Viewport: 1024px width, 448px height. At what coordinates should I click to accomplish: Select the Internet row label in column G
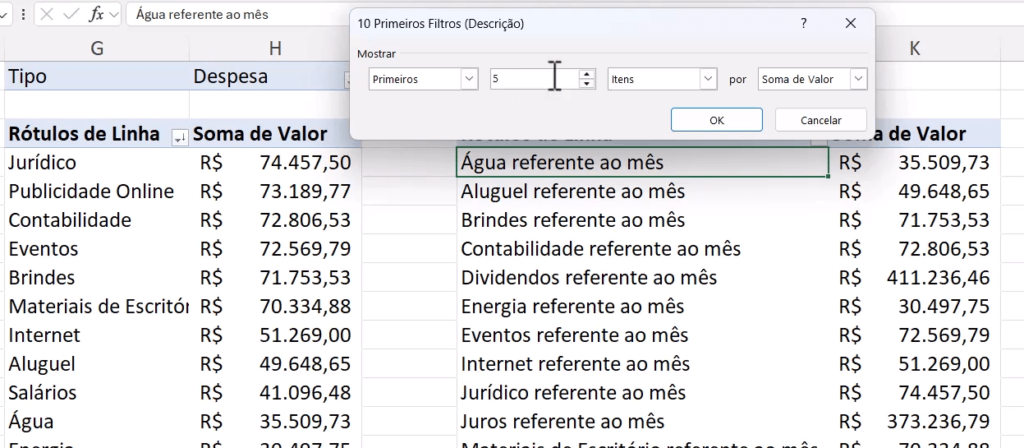[97, 335]
